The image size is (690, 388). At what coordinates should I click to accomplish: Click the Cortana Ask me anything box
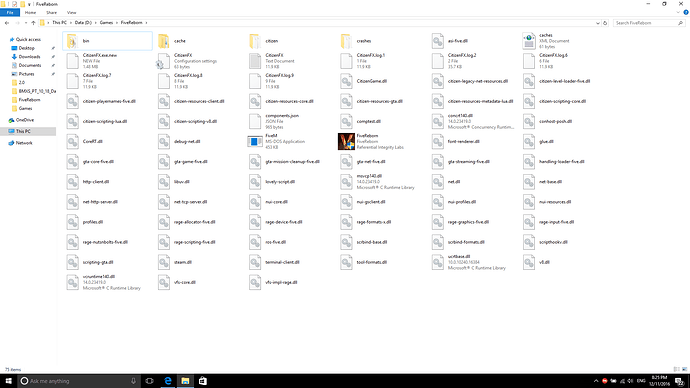tap(78, 381)
